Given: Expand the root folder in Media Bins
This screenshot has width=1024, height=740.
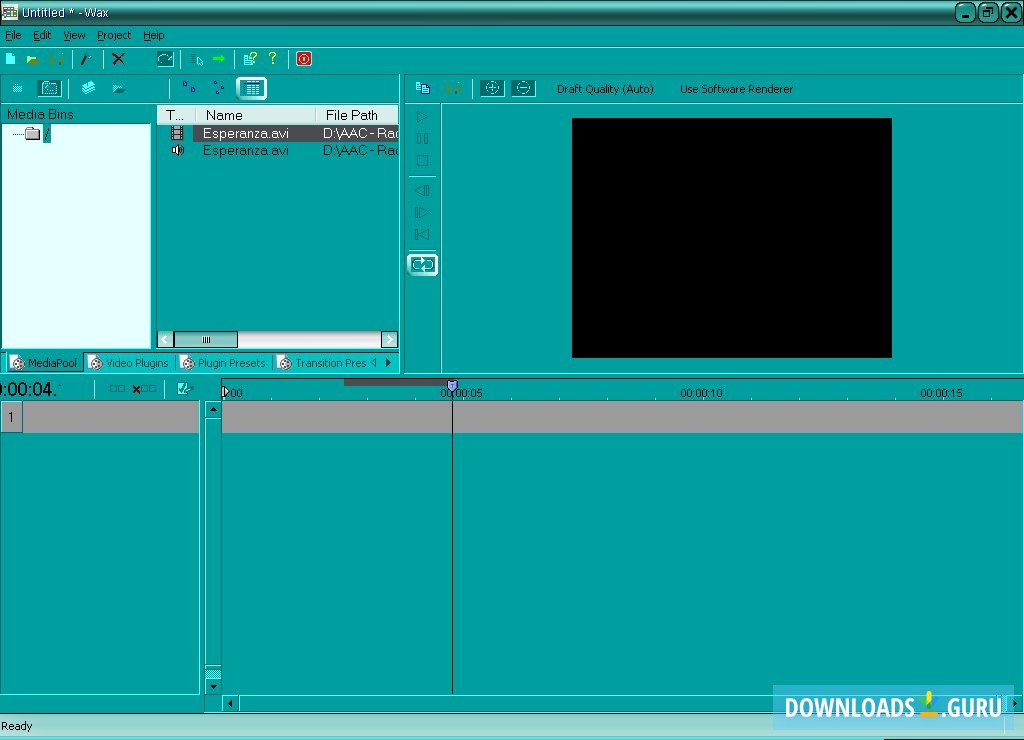Looking at the screenshot, I should (x=31, y=133).
